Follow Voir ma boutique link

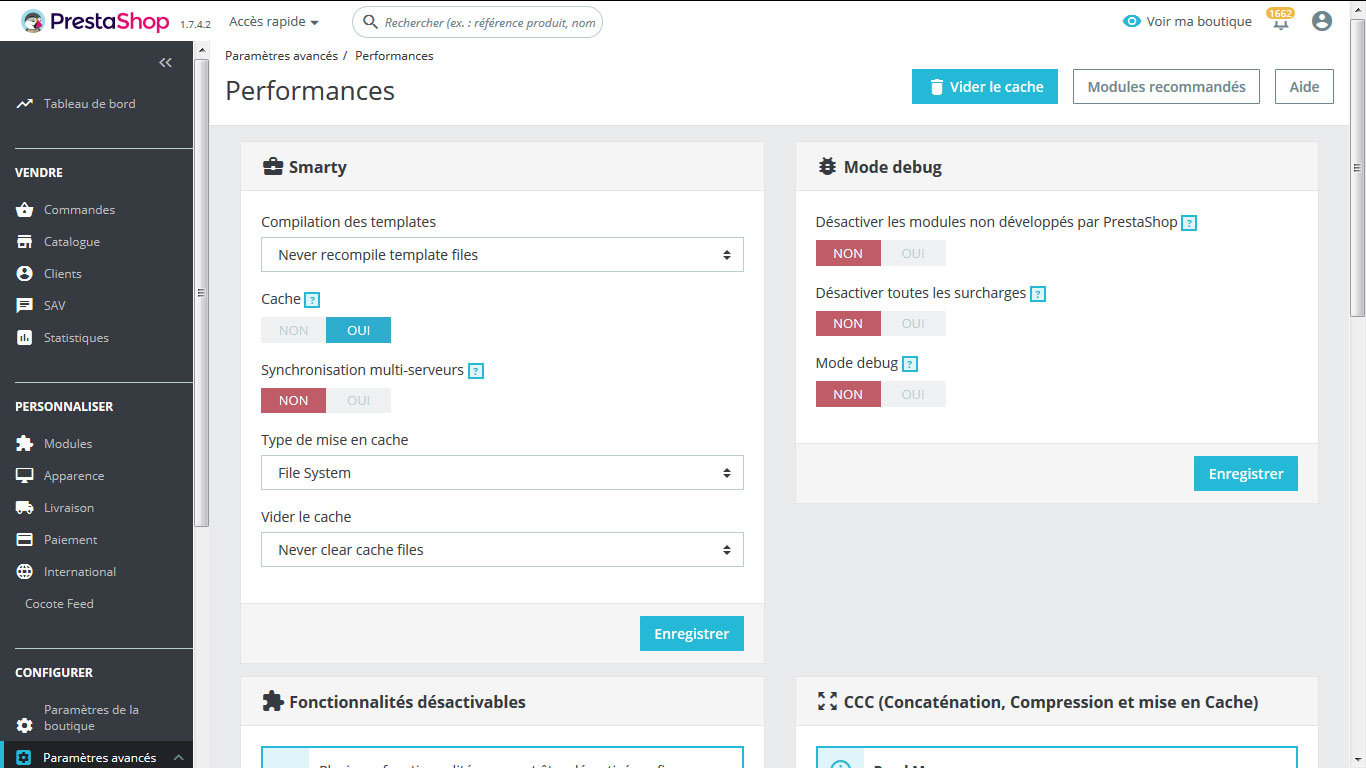click(x=1199, y=21)
